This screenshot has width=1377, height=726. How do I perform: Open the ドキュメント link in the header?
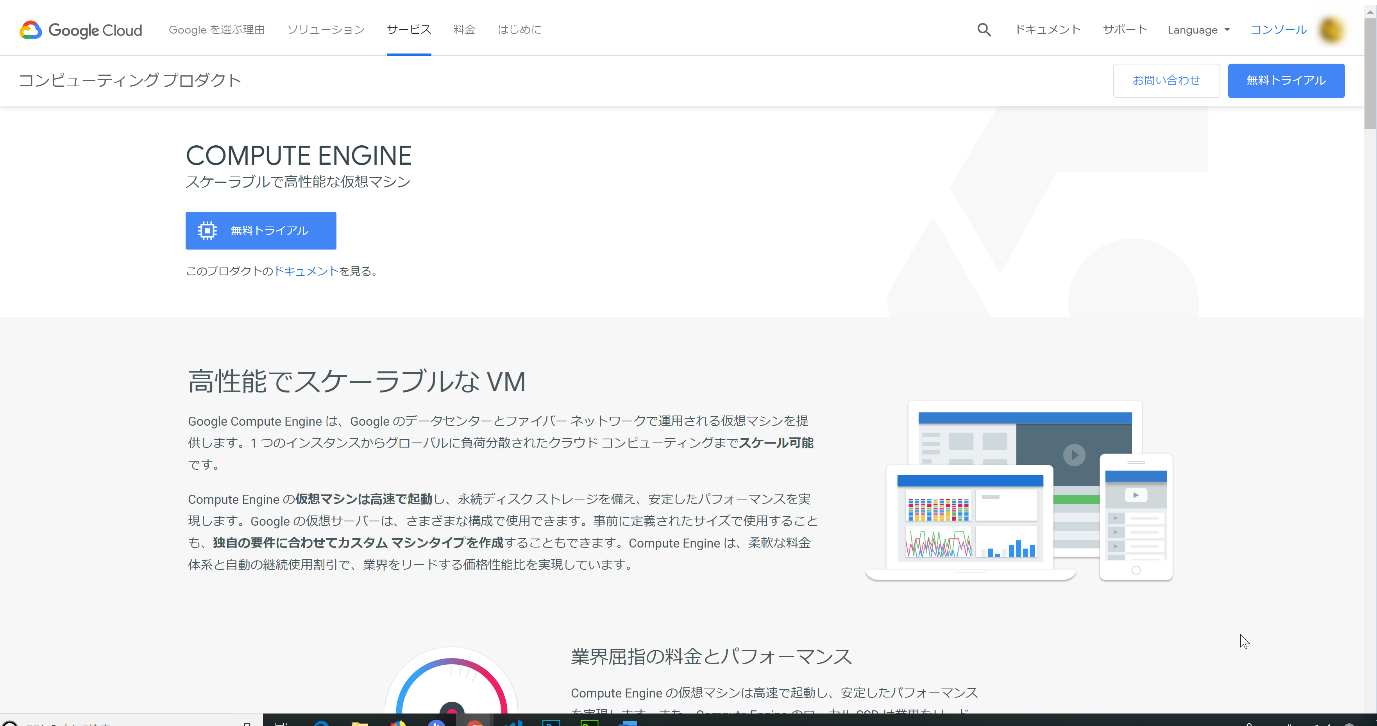[1048, 30]
